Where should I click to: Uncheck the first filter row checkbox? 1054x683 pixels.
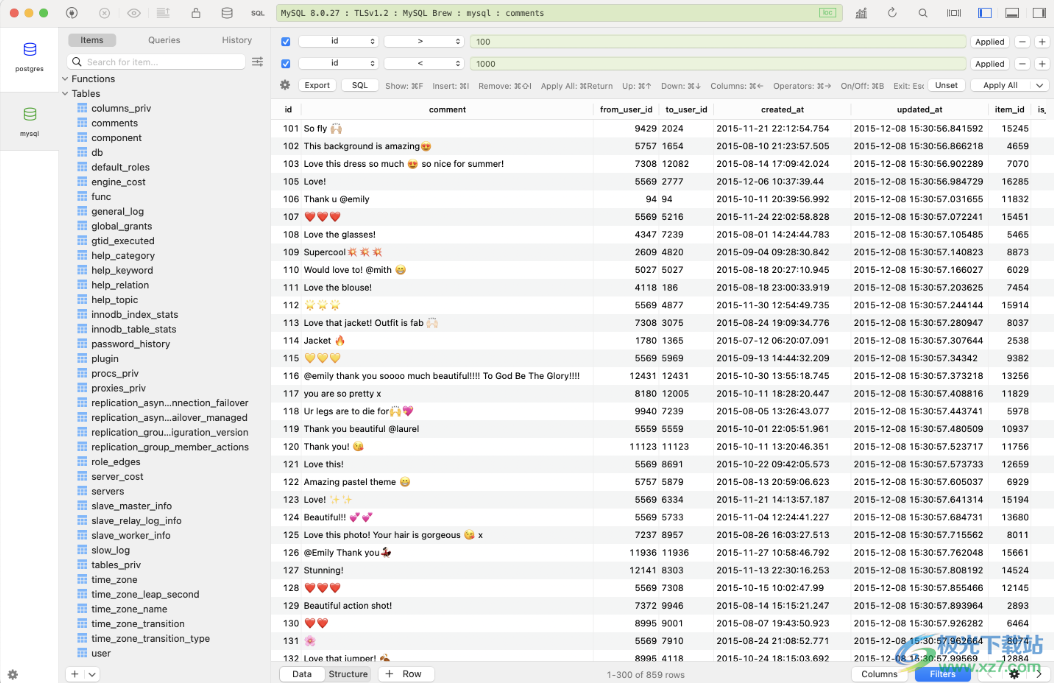(286, 42)
